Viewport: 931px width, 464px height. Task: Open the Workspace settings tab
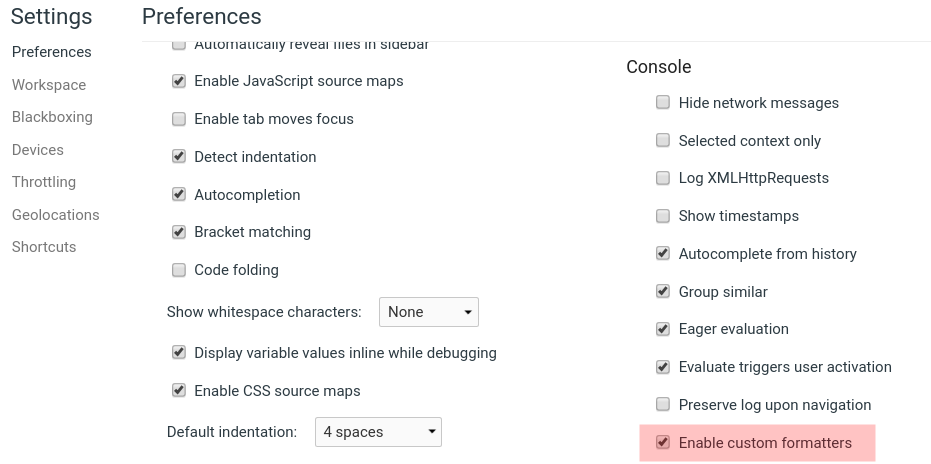pos(49,85)
